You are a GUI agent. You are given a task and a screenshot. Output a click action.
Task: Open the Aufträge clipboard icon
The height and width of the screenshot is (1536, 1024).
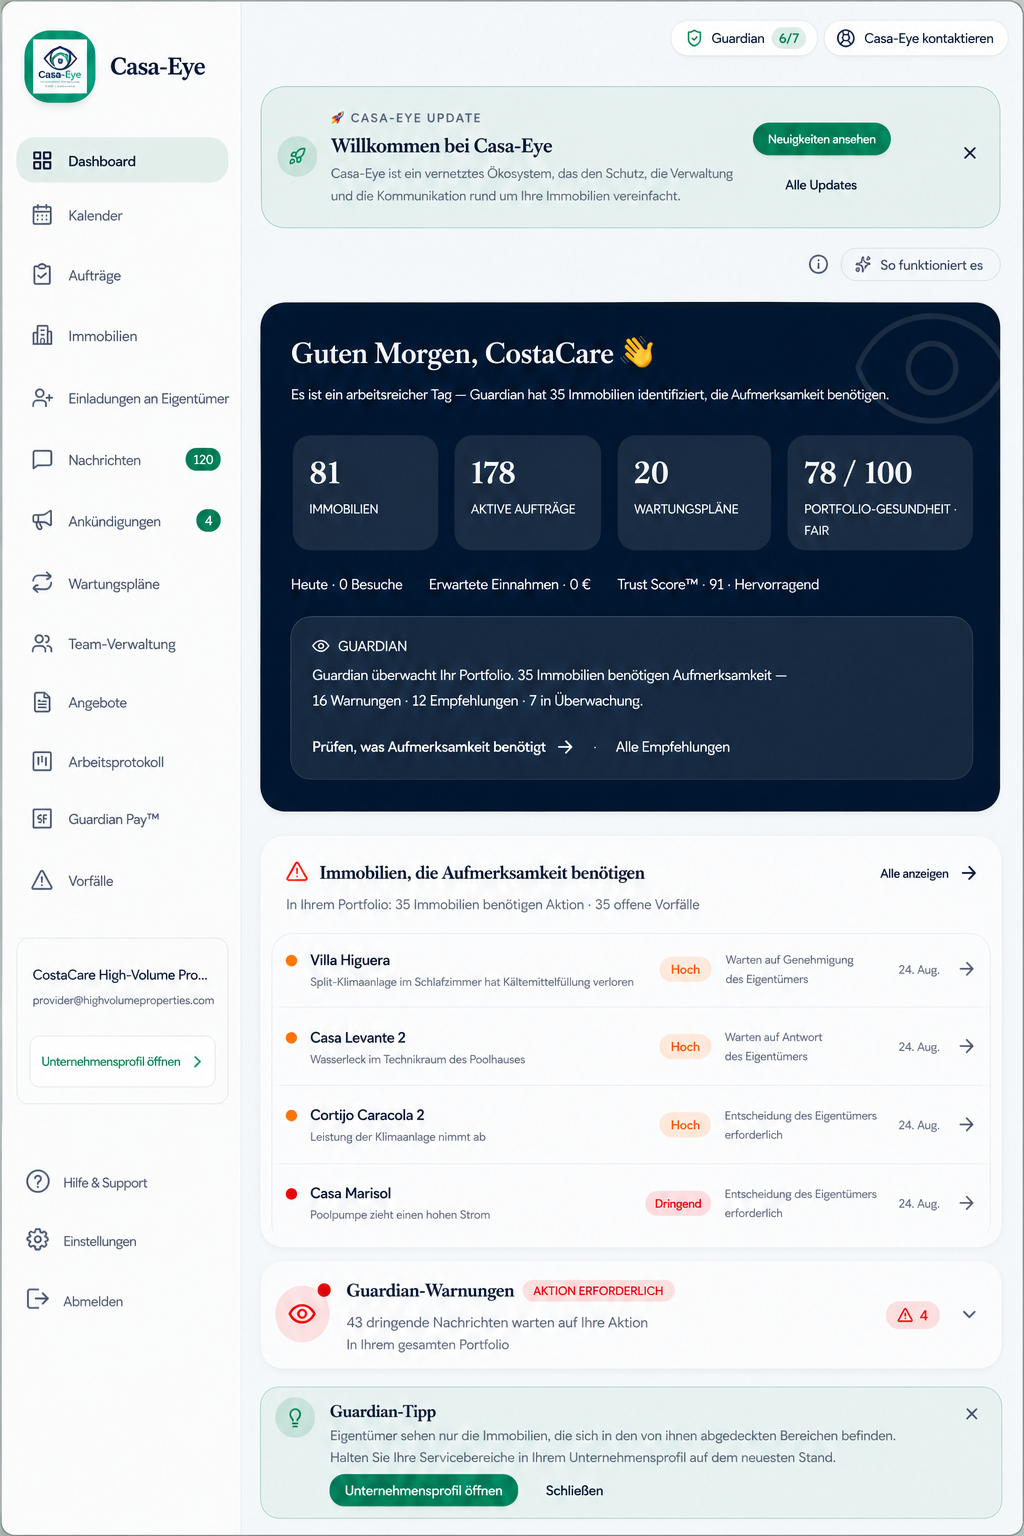pyautogui.click(x=42, y=275)
